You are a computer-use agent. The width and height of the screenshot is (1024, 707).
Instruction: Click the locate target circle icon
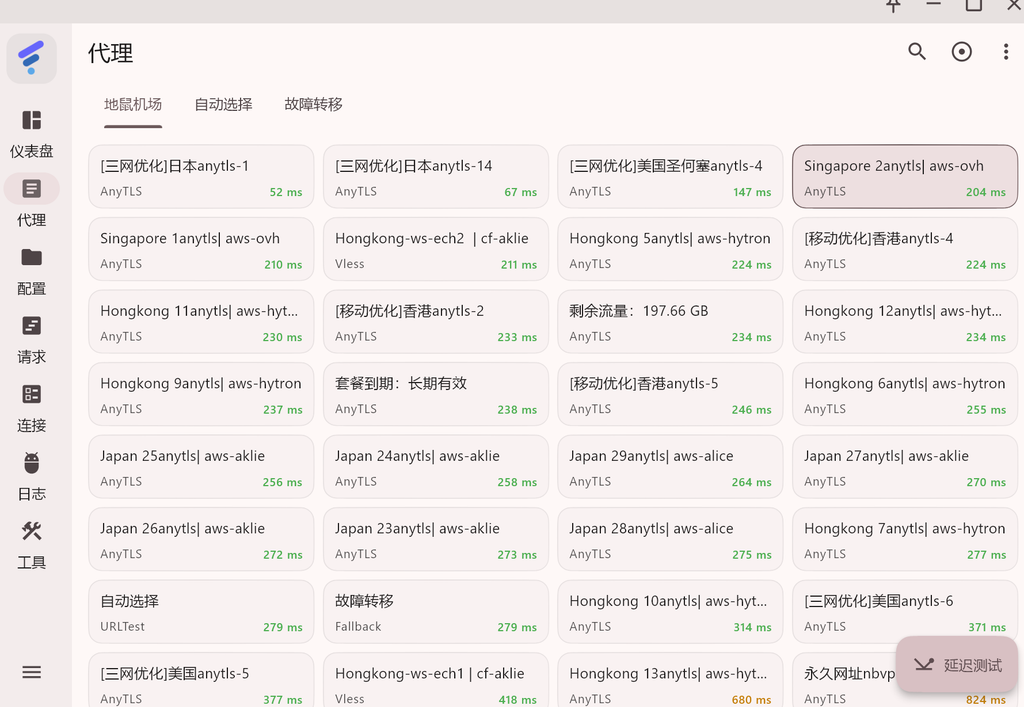961,52
